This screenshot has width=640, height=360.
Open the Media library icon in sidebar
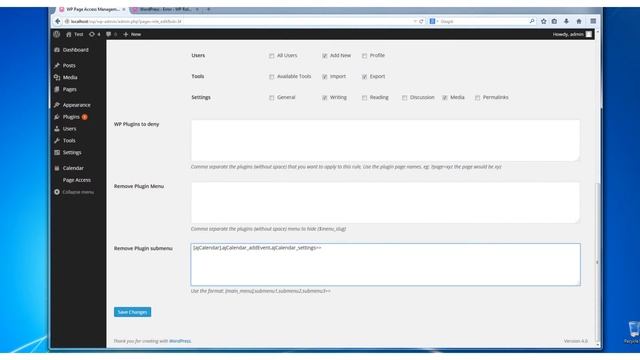point(57,77)
